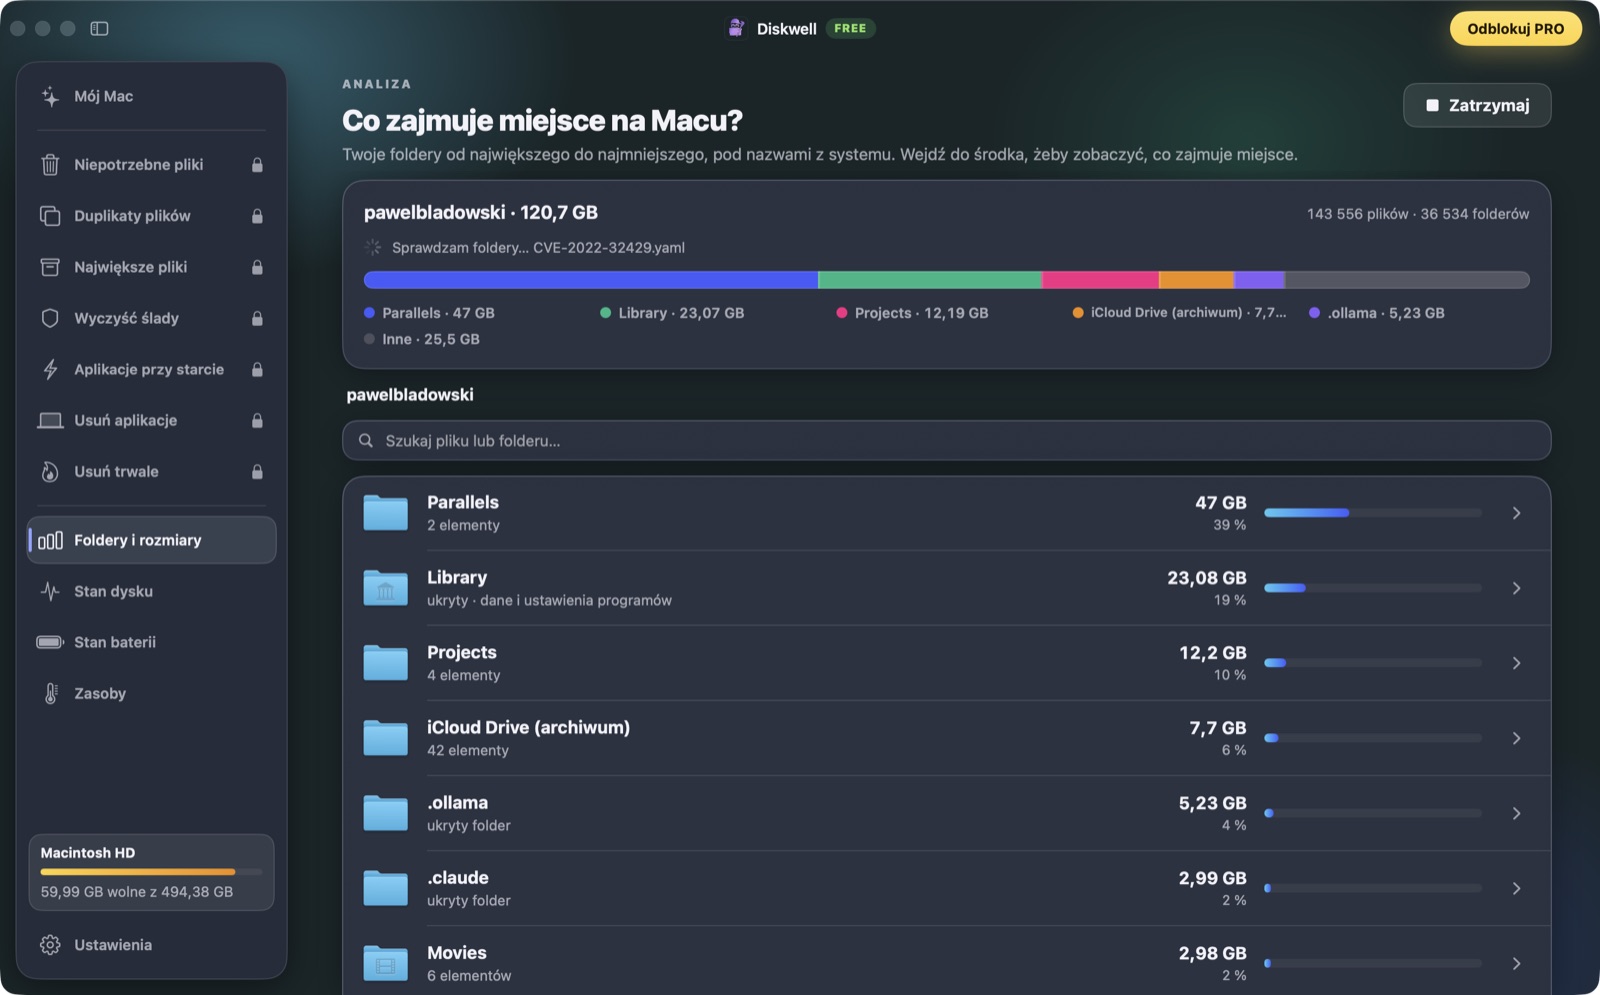Click the green Library segment in usage bar
This screenshot has width=1600, height=995.
point(930,280)
